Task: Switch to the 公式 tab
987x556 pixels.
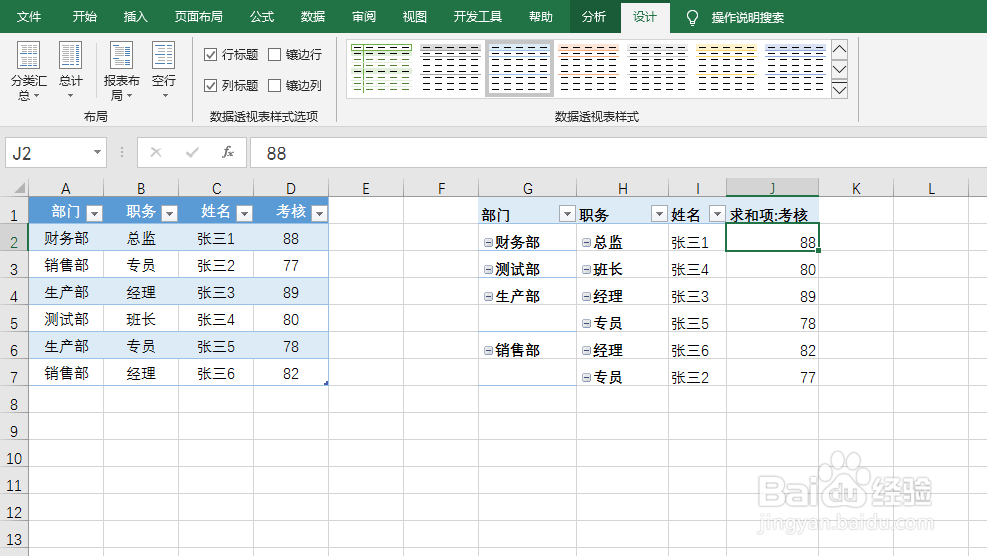Action: click(262, 17)
